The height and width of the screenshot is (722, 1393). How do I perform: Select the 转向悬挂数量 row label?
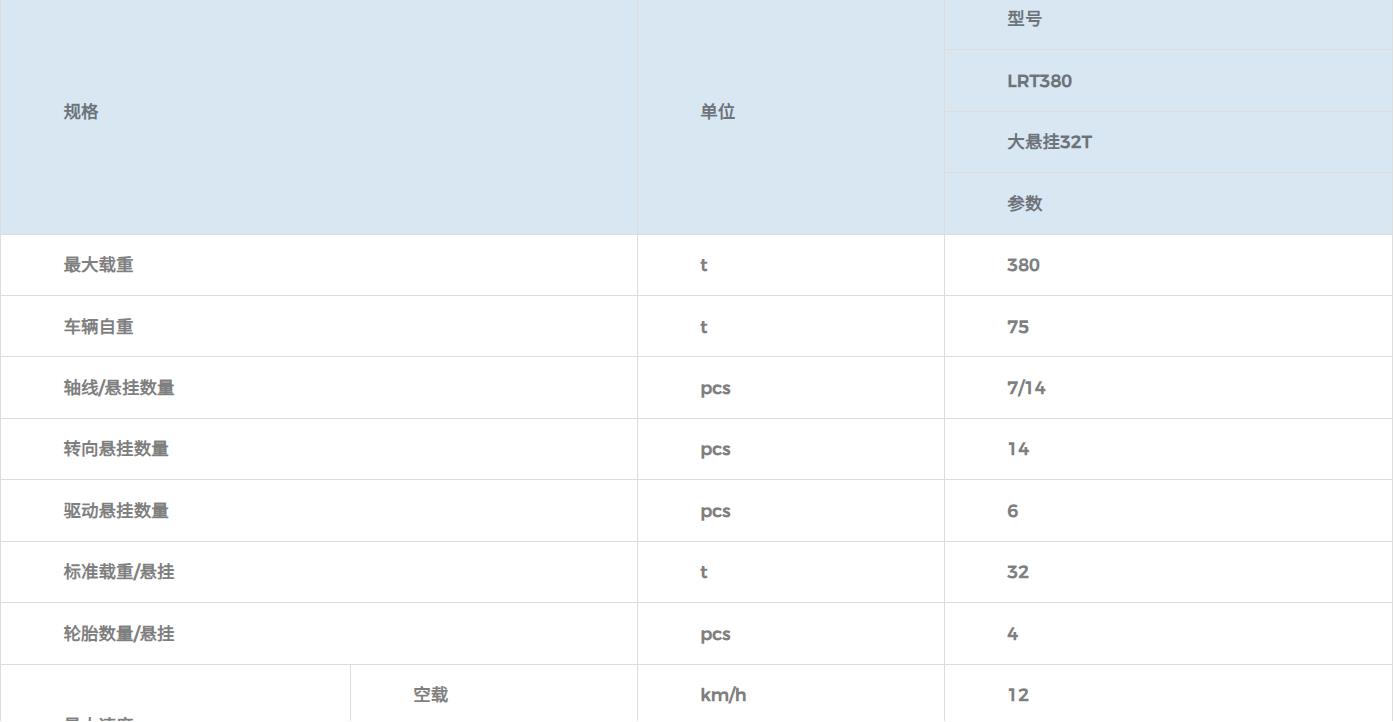(116, 449)
